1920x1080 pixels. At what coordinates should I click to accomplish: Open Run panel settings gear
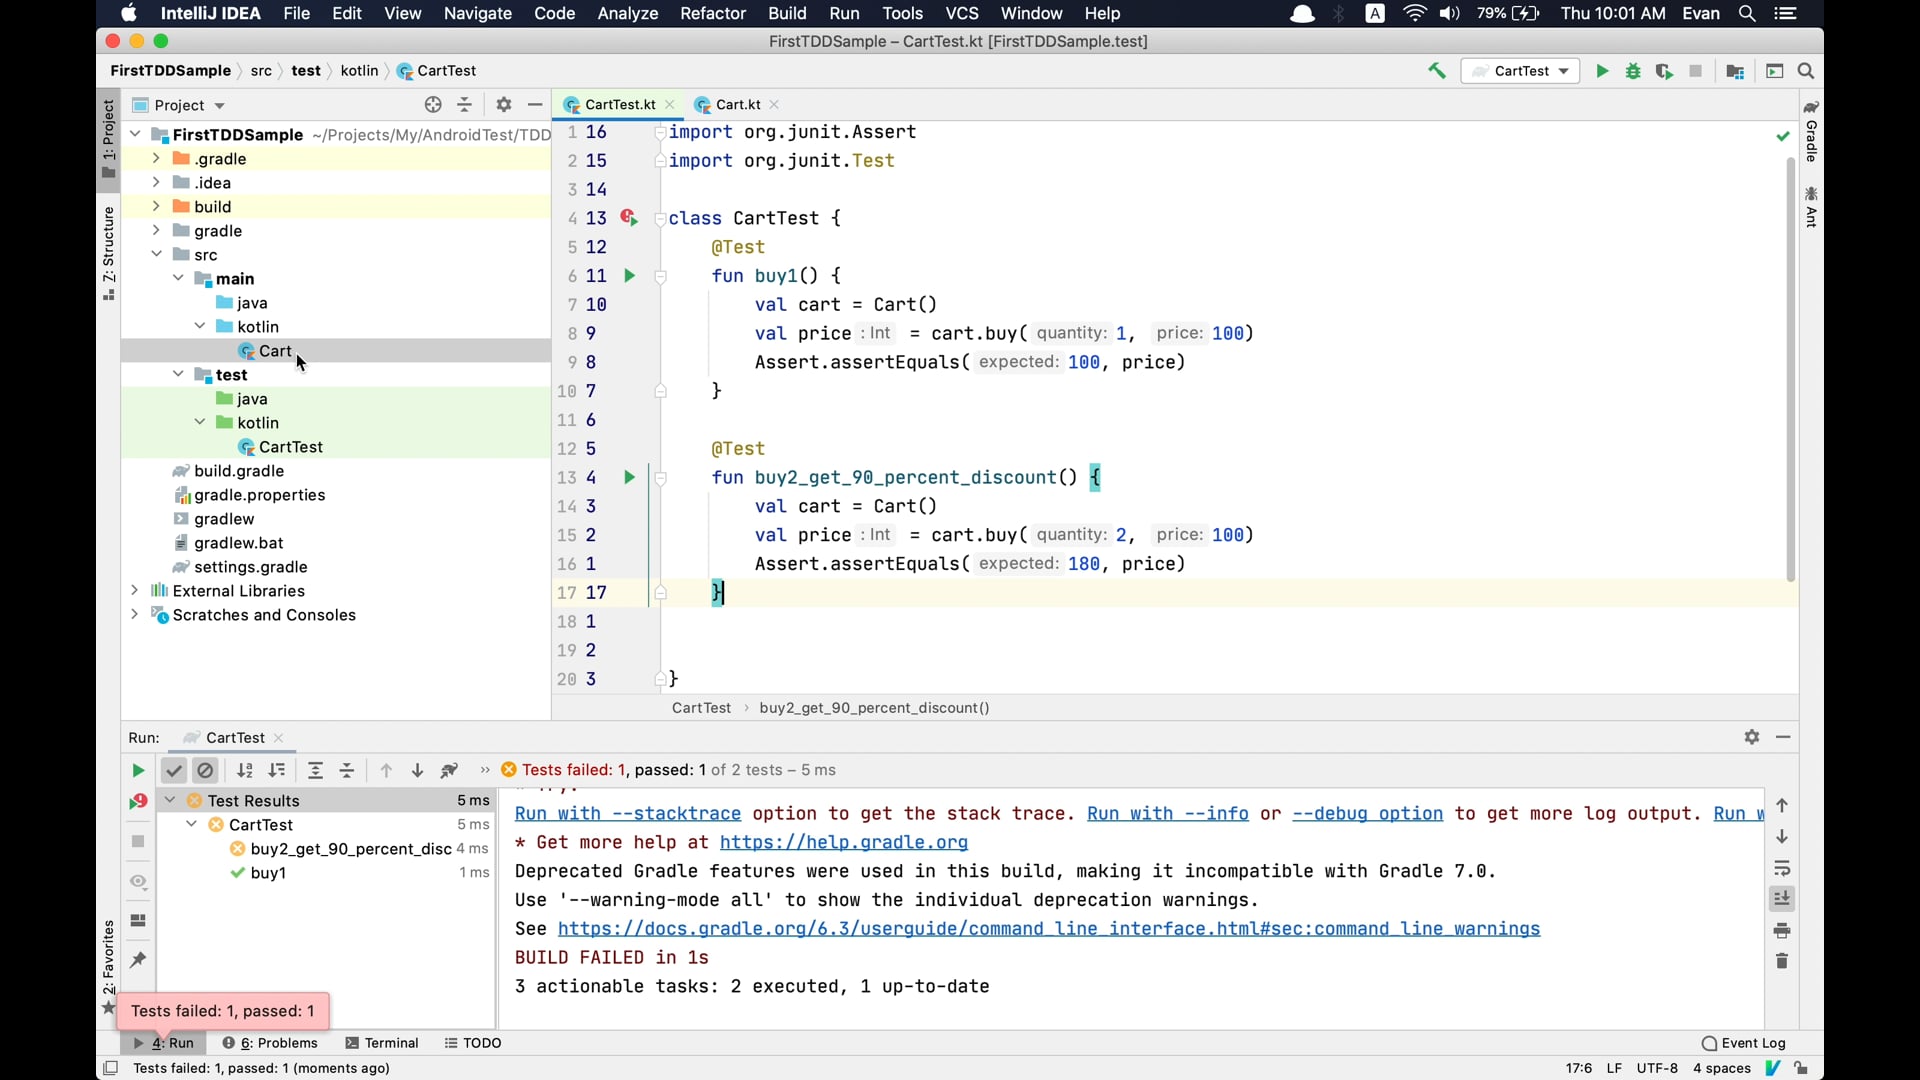click(x=1752, y=737)
